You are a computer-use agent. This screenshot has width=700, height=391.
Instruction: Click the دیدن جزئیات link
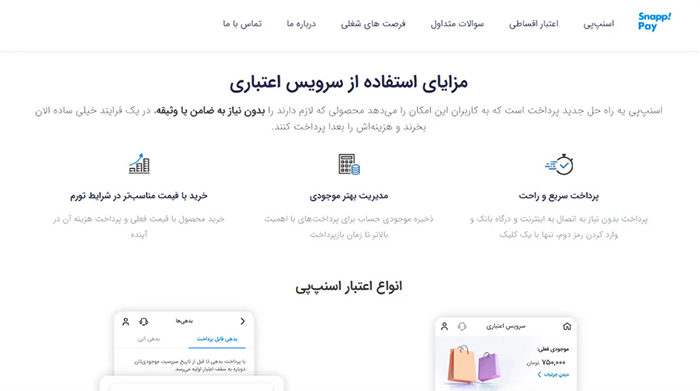coord(556,374)
